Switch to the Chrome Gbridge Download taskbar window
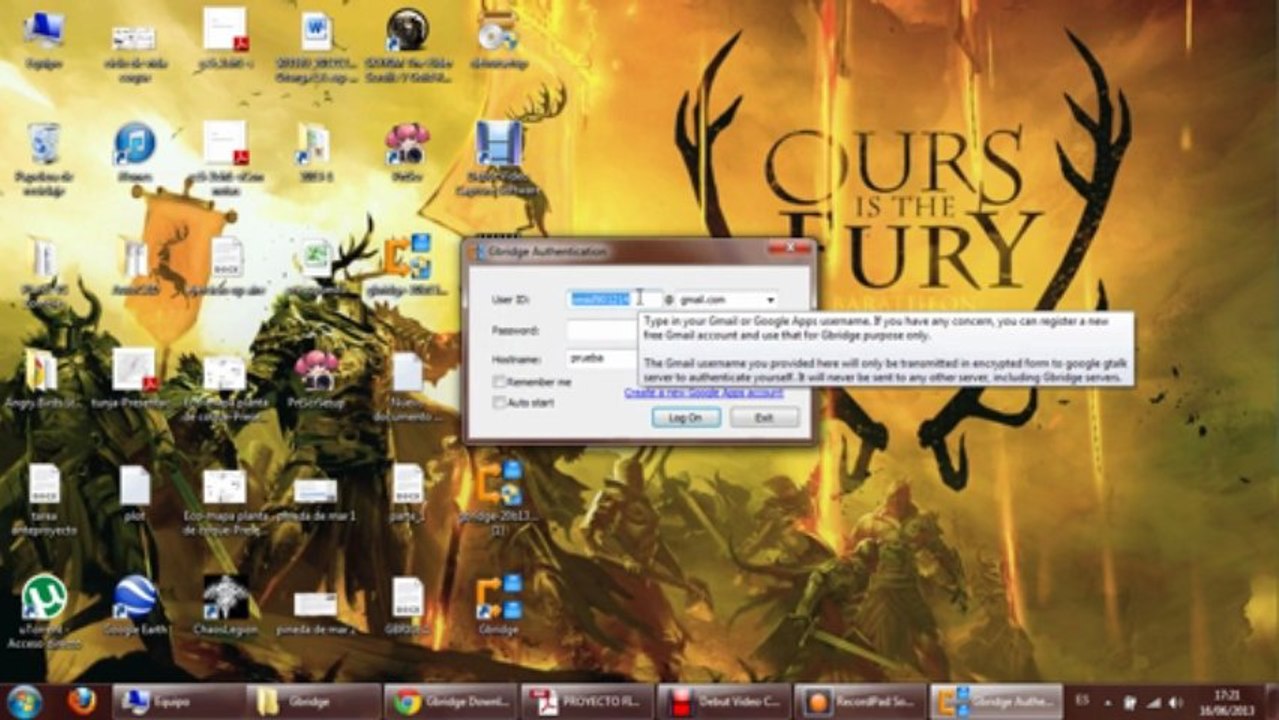The width and height of the screenshot is (1279, 720). [x=452, y=702]
